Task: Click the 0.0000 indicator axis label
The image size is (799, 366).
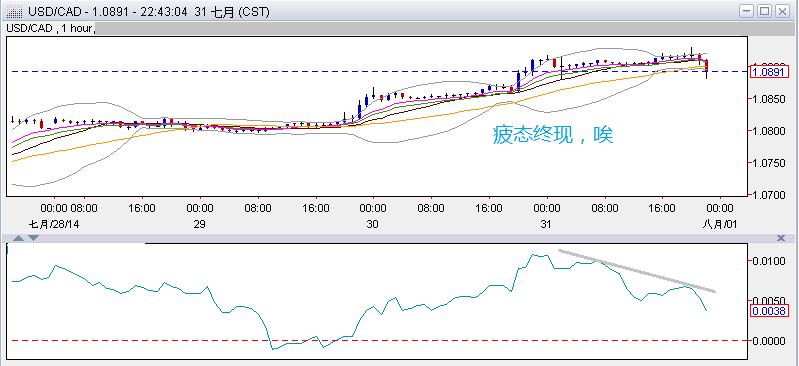Action: [768, 341]
